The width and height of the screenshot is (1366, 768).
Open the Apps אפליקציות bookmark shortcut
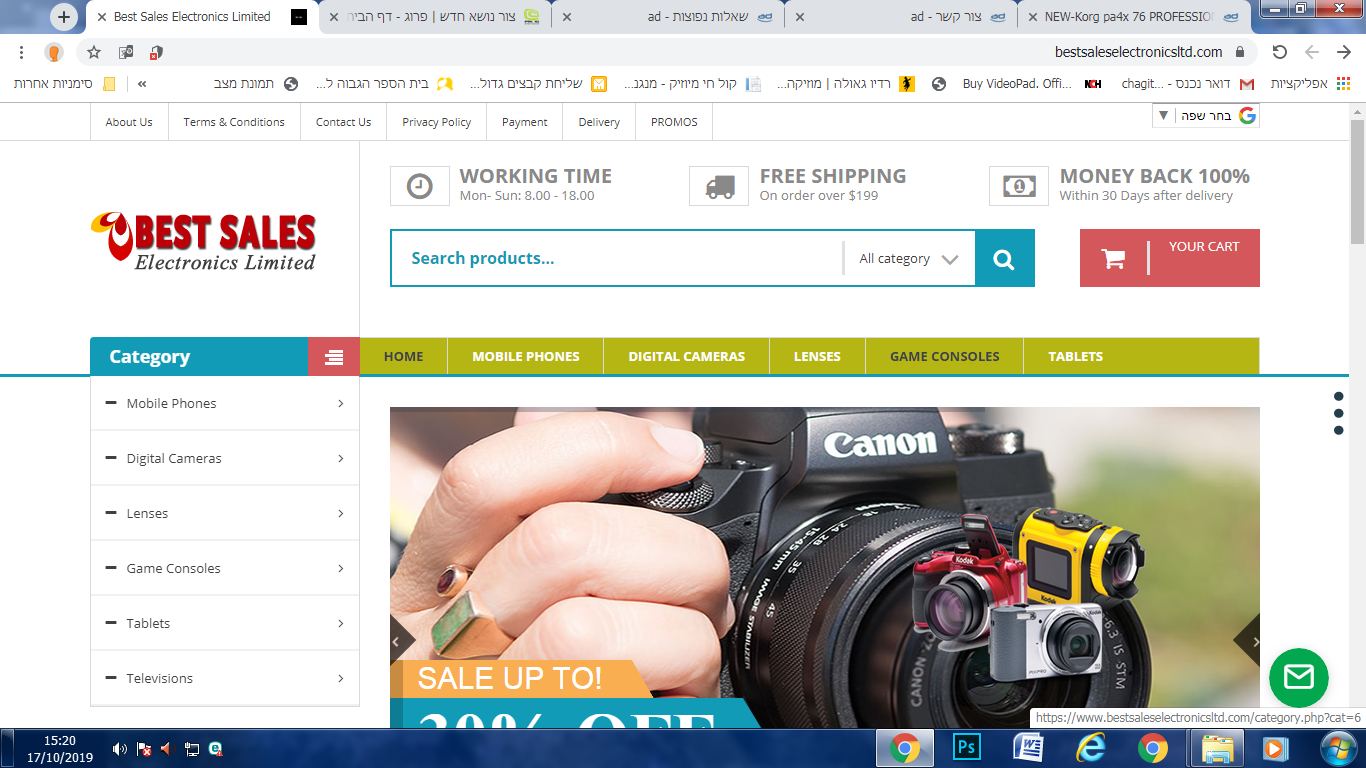pos(1311,84)
